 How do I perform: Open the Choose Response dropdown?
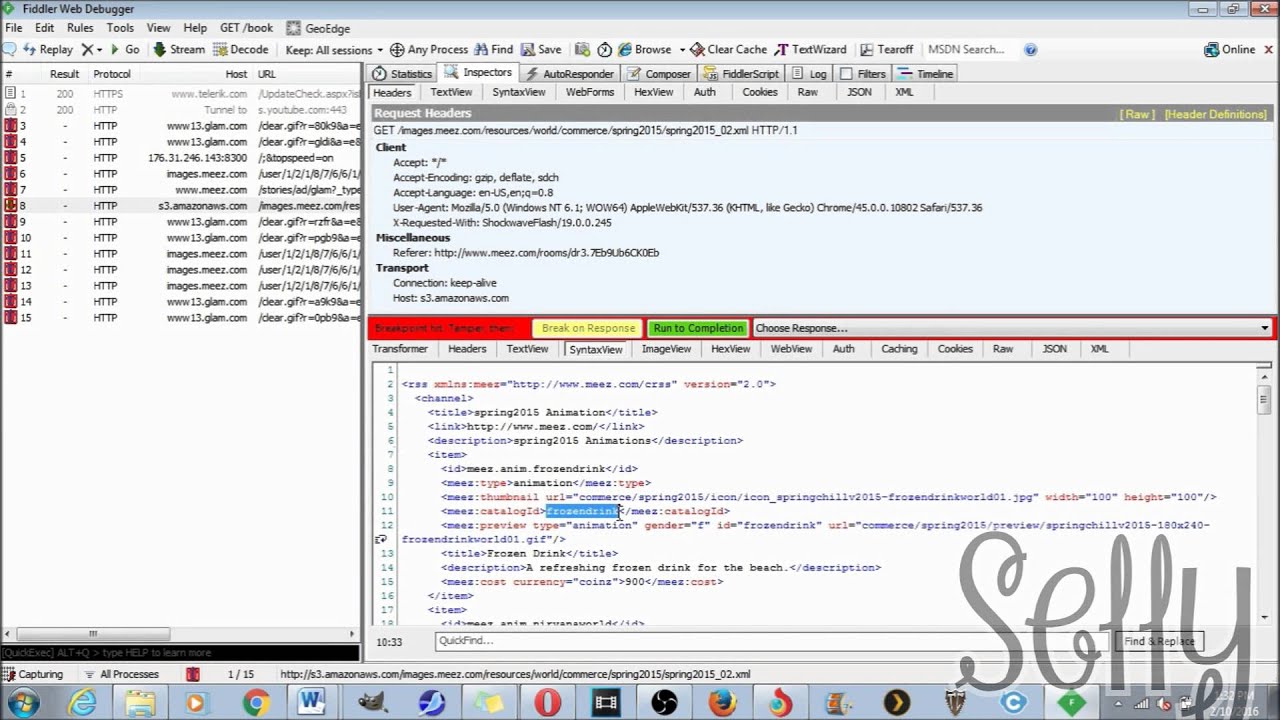pos(1012,328)
